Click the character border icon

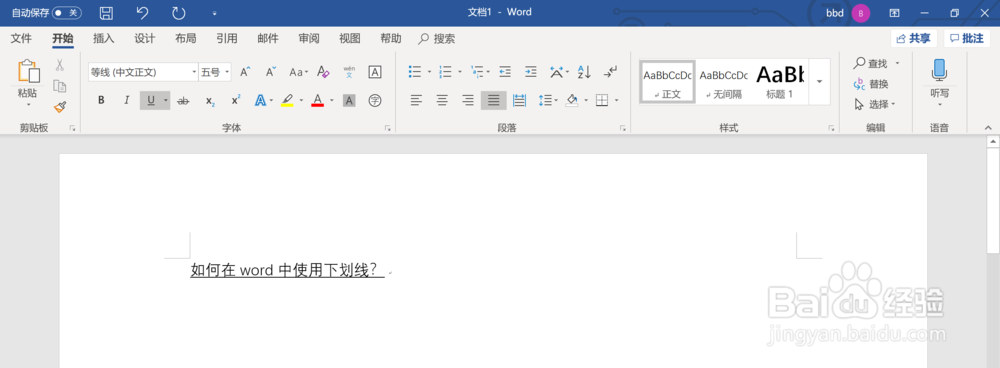(x=375, y=72)
